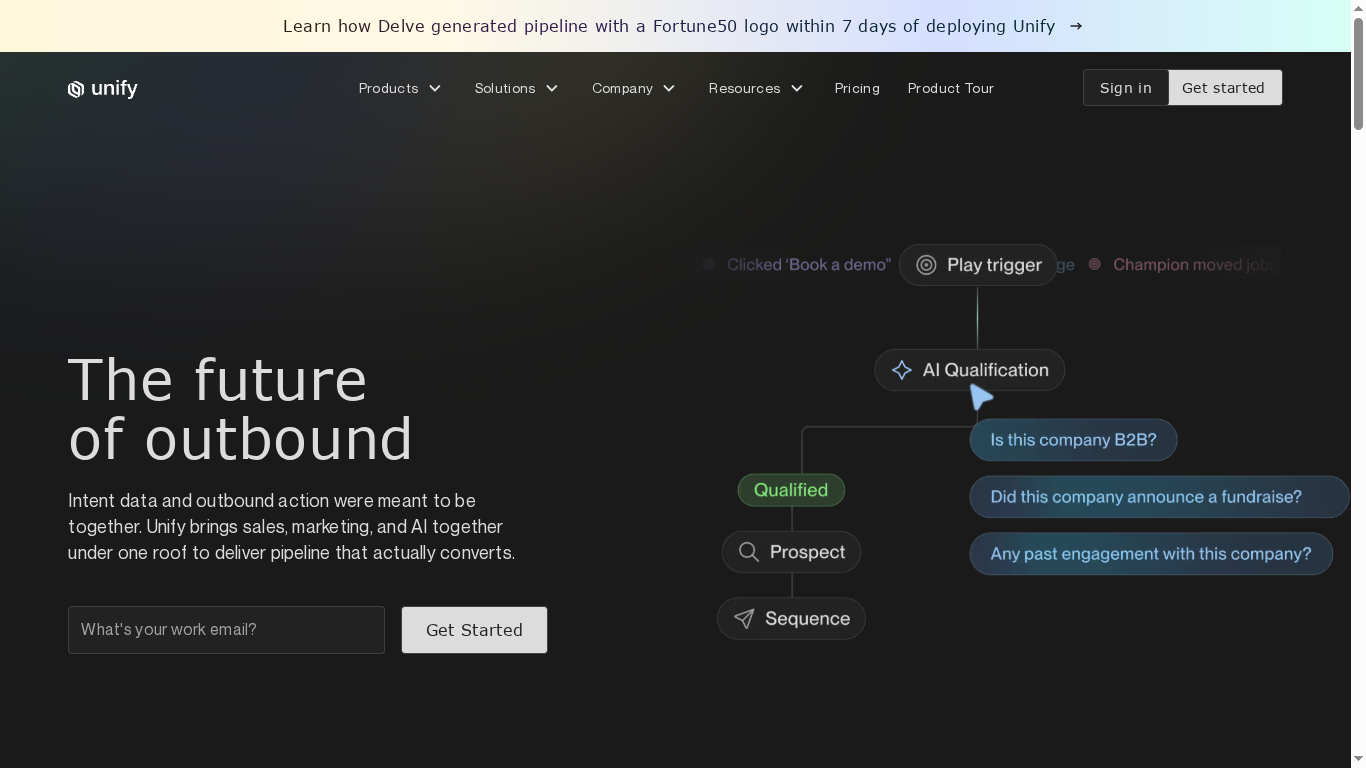Click the Play trigger target icon
This screenshot has height=768, width=1366.
[927, 265]
